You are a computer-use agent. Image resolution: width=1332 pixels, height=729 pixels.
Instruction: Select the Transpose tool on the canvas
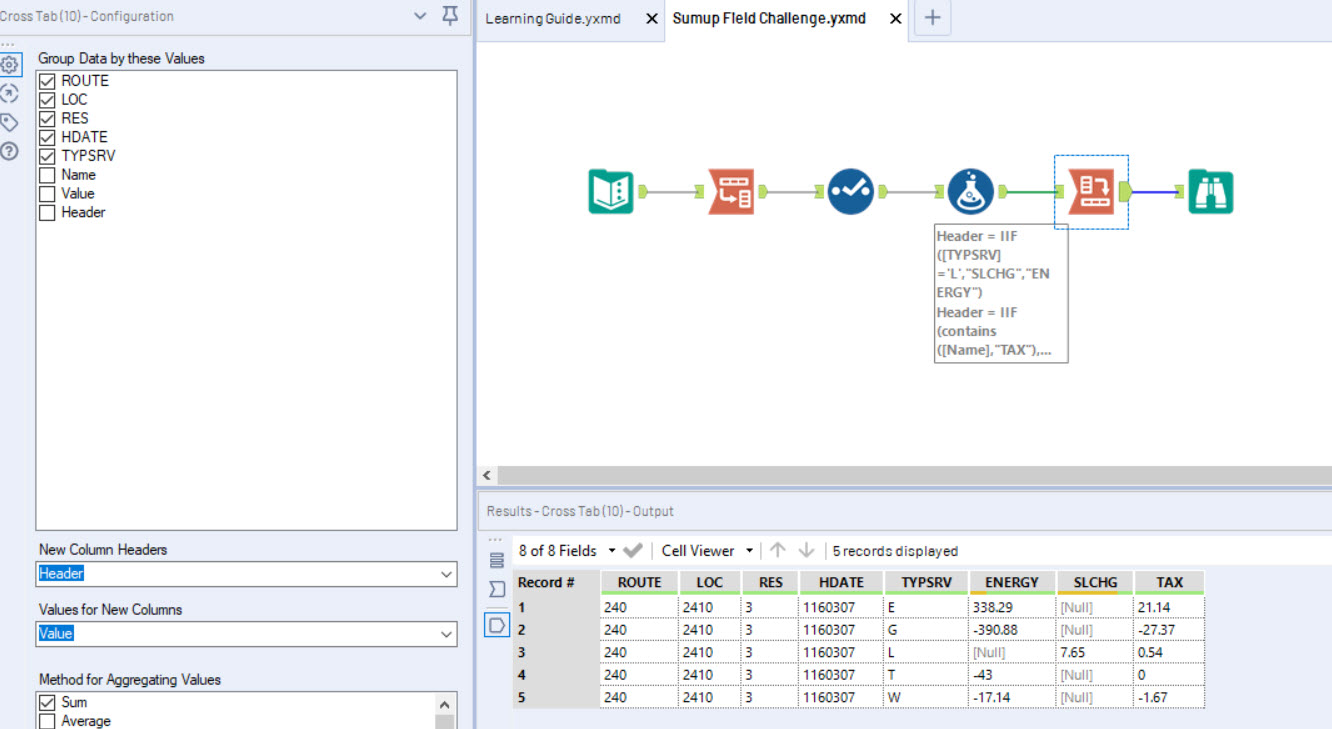[x=730, y=190]
